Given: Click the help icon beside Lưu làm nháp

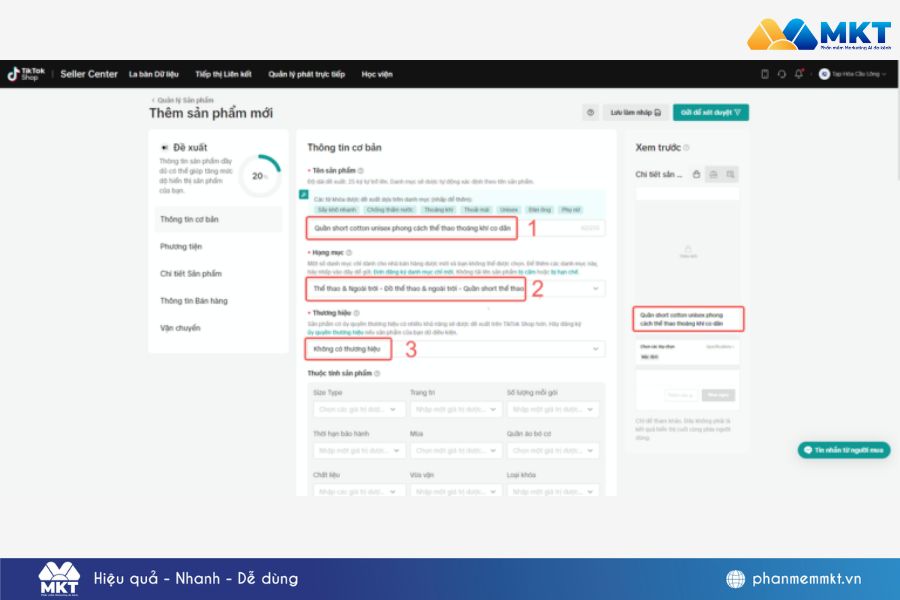Looking at the screenshot, I should [591, 113].
